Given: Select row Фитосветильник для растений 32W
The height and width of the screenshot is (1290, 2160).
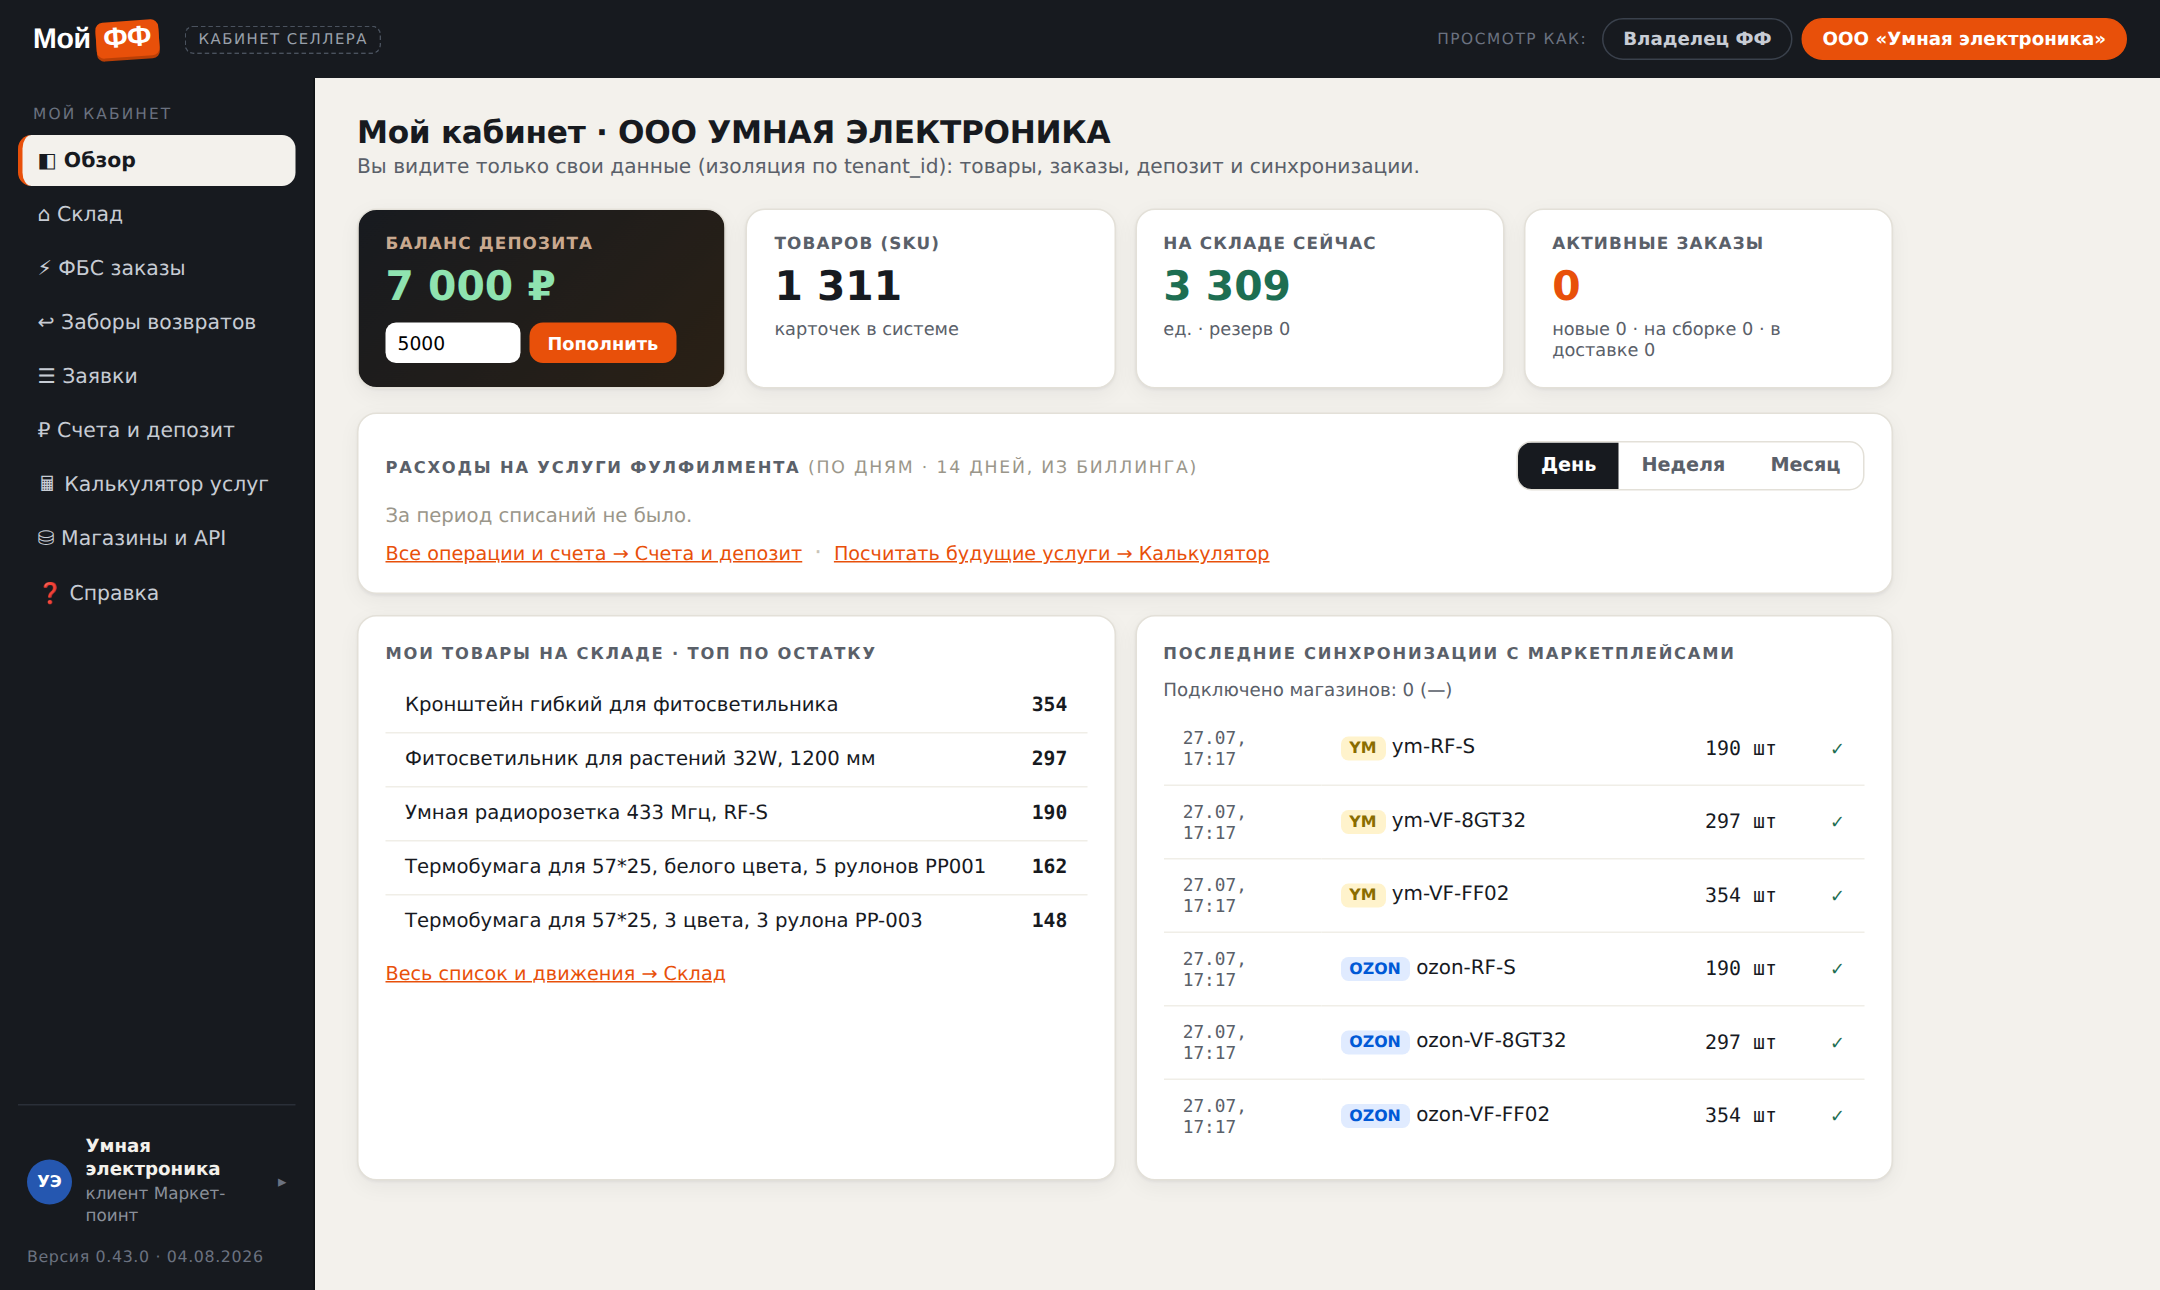Looking at the screenshot, I should point(736,759).
